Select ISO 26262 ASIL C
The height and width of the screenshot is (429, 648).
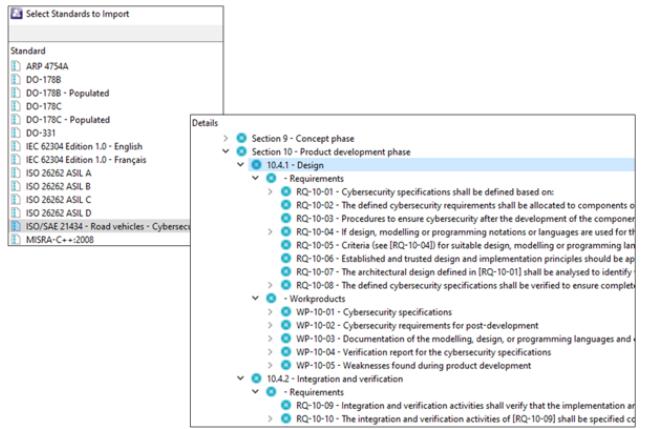[58, 200]
